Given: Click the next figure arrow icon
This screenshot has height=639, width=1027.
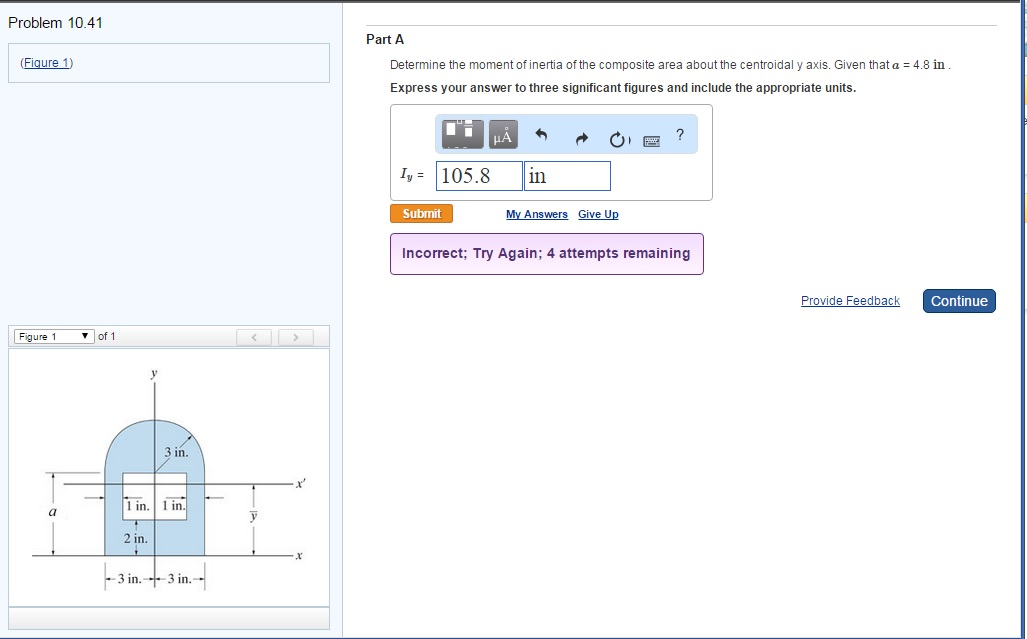Looking at the screenshot, I should (x=296, y=337).
